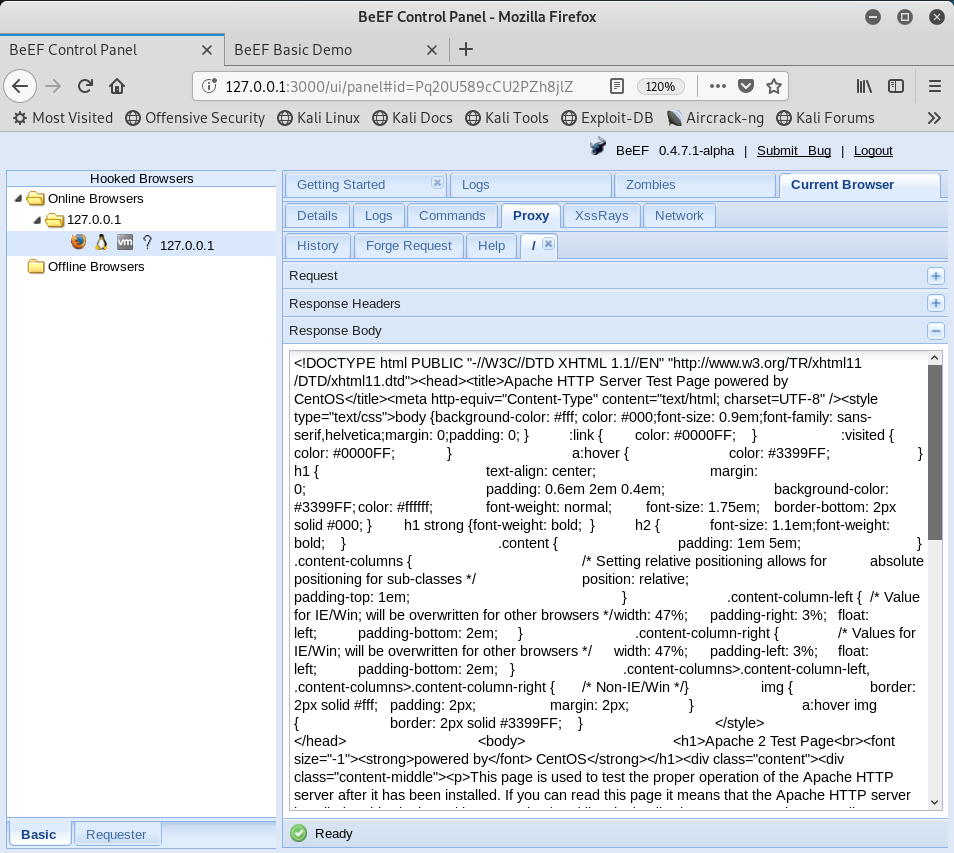Open the Firefox library icon
954x853 pixels.
864,86
